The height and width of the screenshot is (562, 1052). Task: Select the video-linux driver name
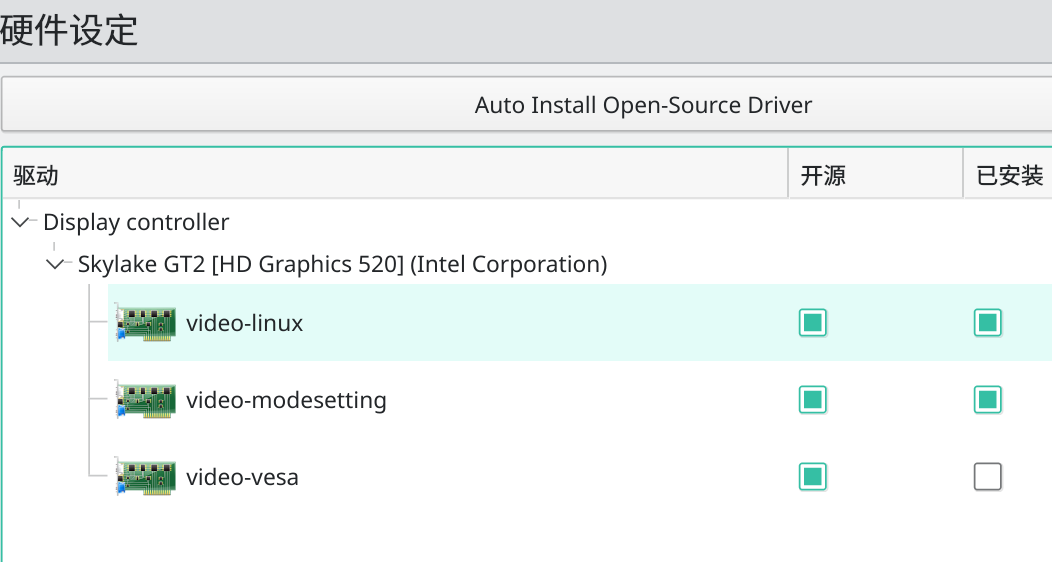[244, 323]
